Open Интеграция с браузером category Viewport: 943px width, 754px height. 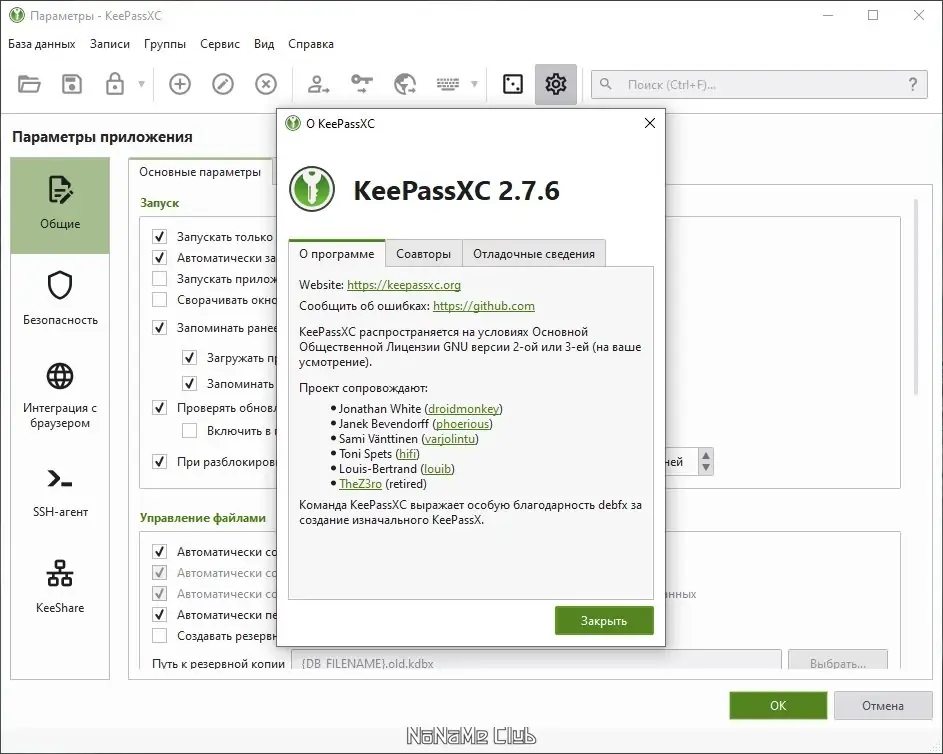click(60, 396)
